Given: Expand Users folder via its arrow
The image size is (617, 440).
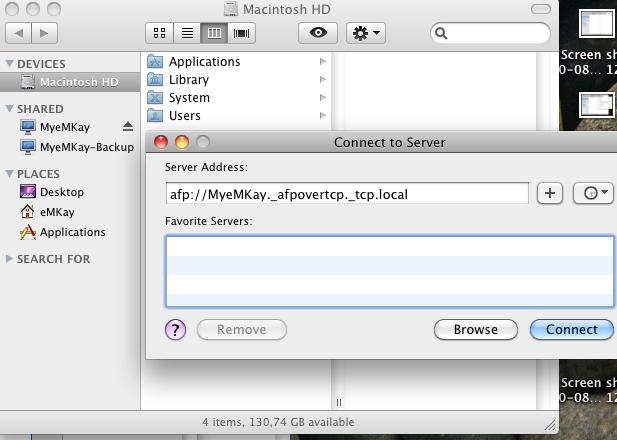Looking at the screenshot, I should (323, 116).
